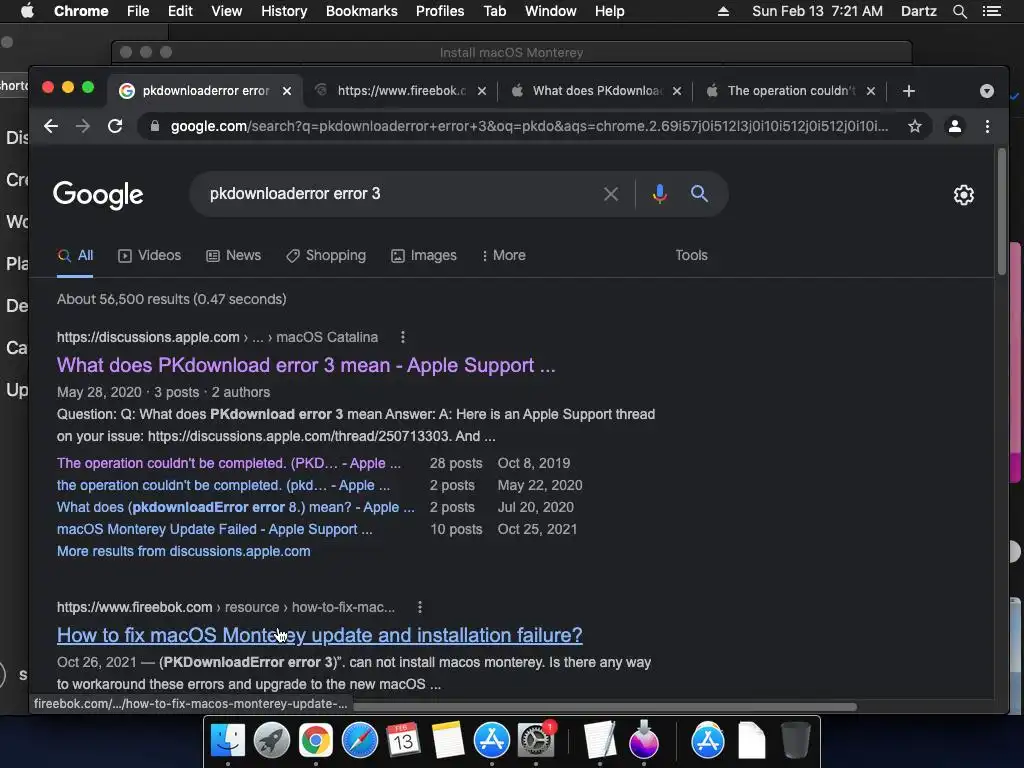The height and width of the screenshot is (768, 1024).
Task: Open Google quick settings gear
Action: coord(964,195)
